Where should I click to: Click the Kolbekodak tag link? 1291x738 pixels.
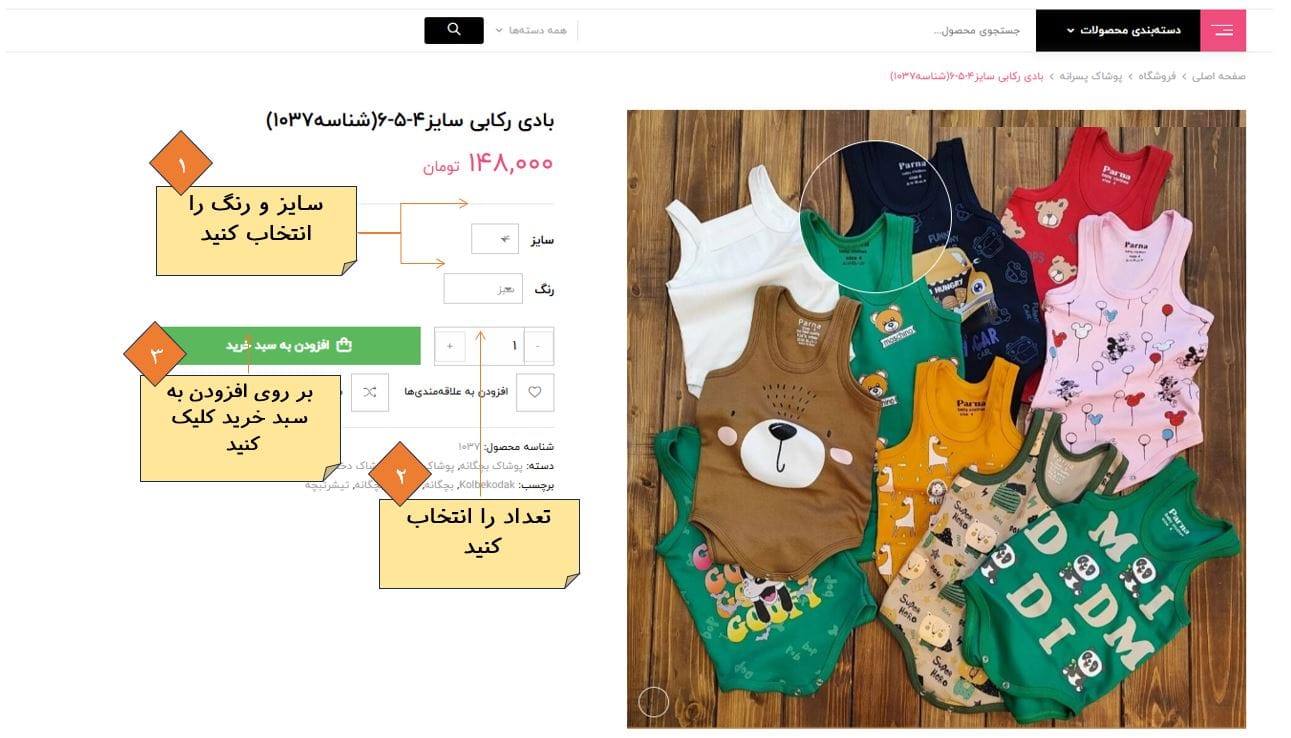pyautogui.click(x=487, y=485)
